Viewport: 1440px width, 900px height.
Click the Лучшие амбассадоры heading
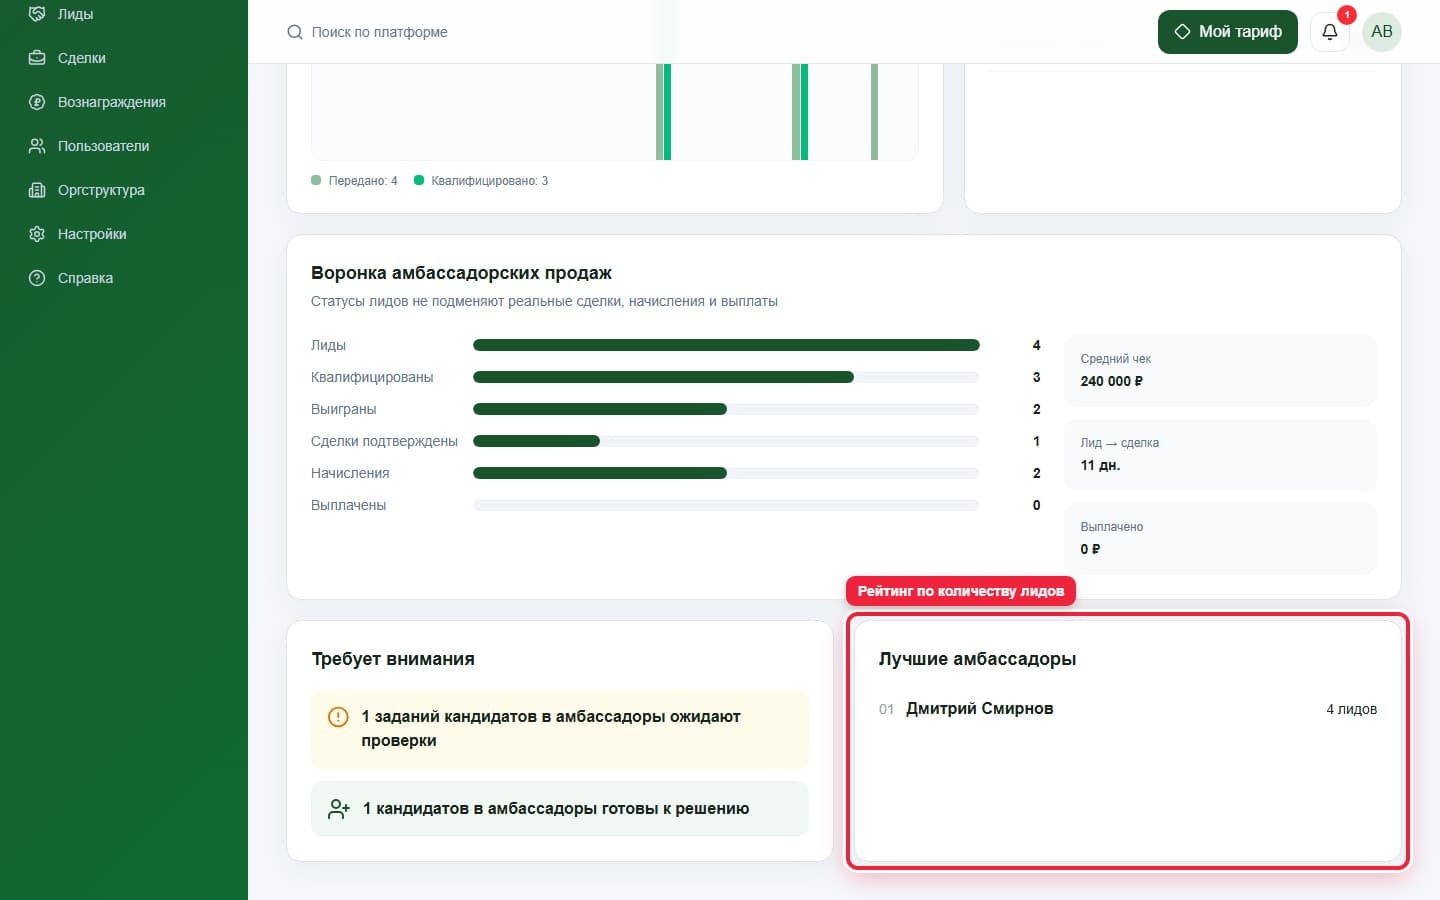[x=977, y=659]
